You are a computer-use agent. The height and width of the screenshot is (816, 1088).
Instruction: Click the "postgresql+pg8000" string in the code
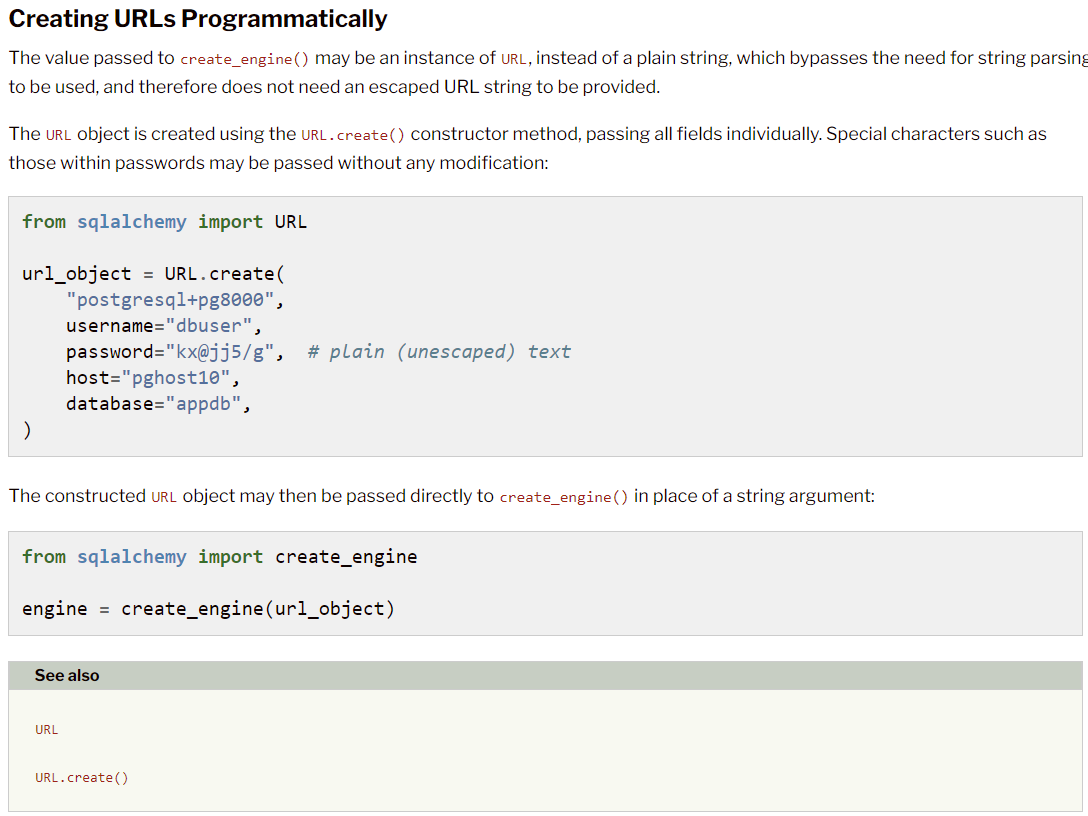[x=176, y=300]
